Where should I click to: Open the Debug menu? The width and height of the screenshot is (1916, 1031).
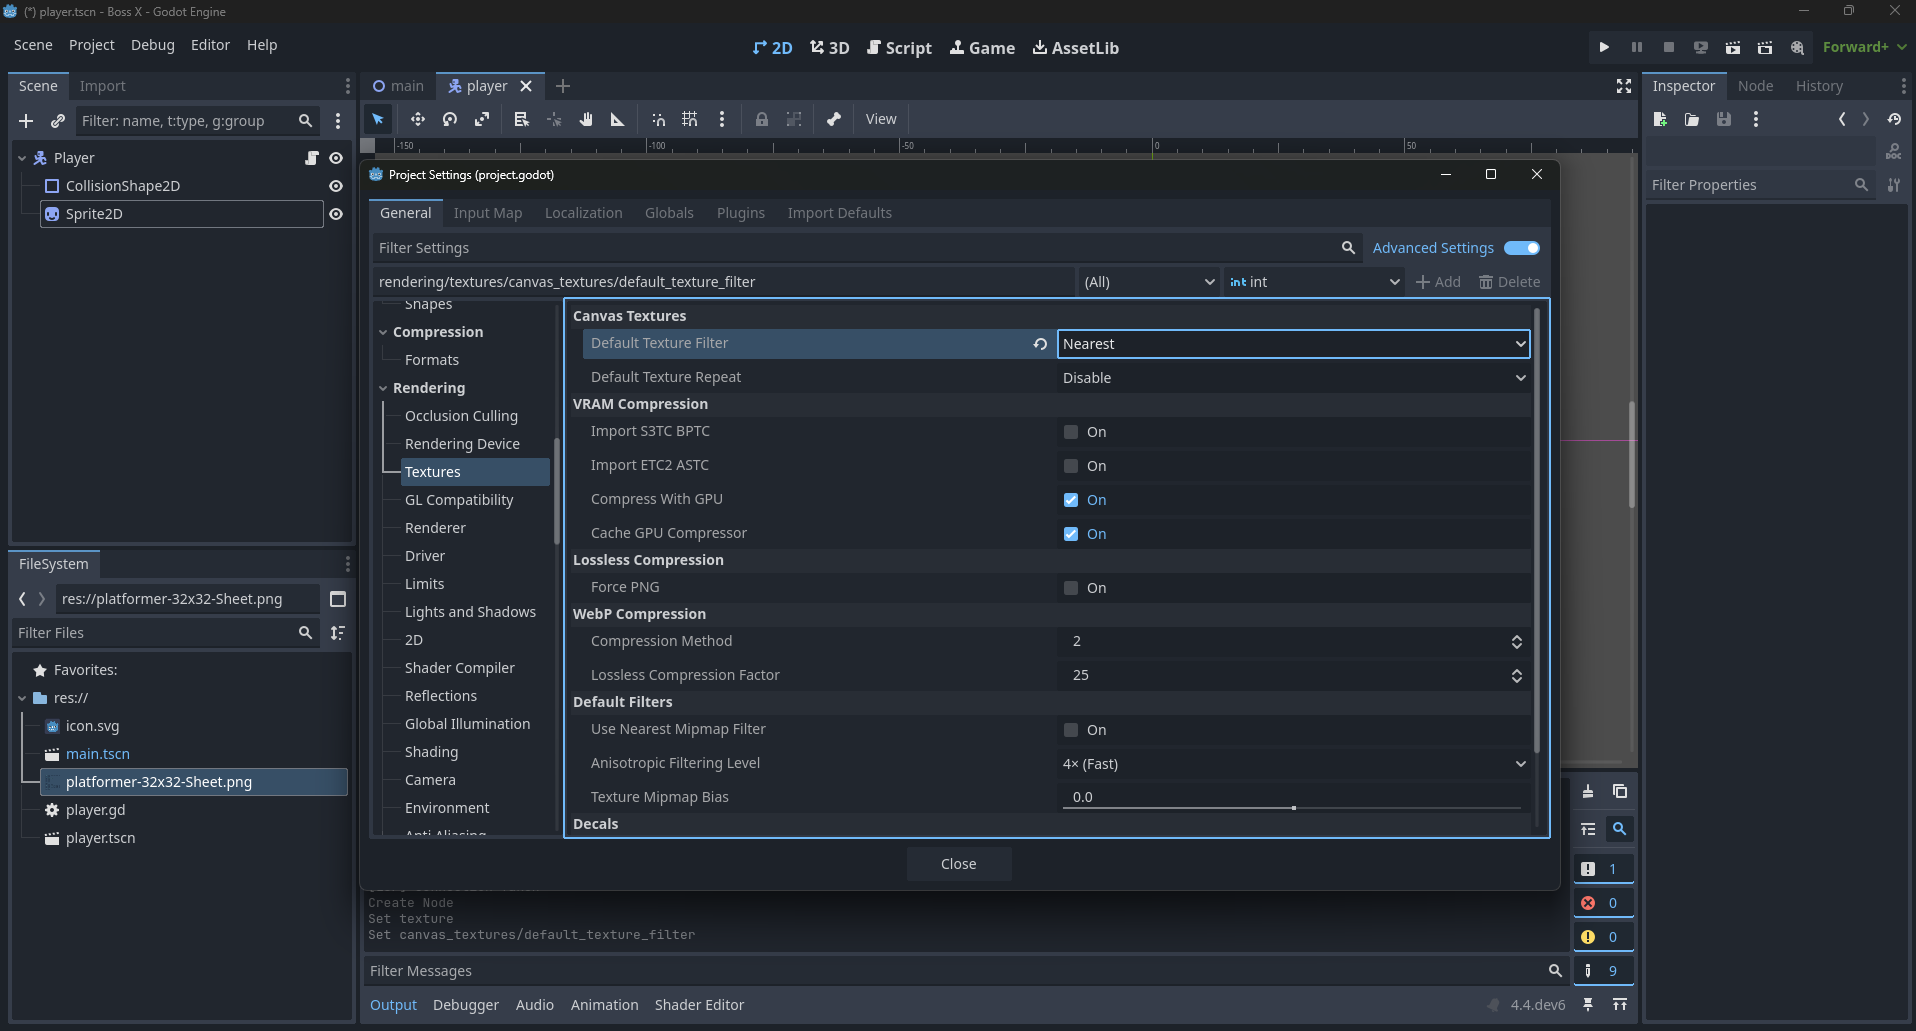pyautogui.click(x=152, y=45)
